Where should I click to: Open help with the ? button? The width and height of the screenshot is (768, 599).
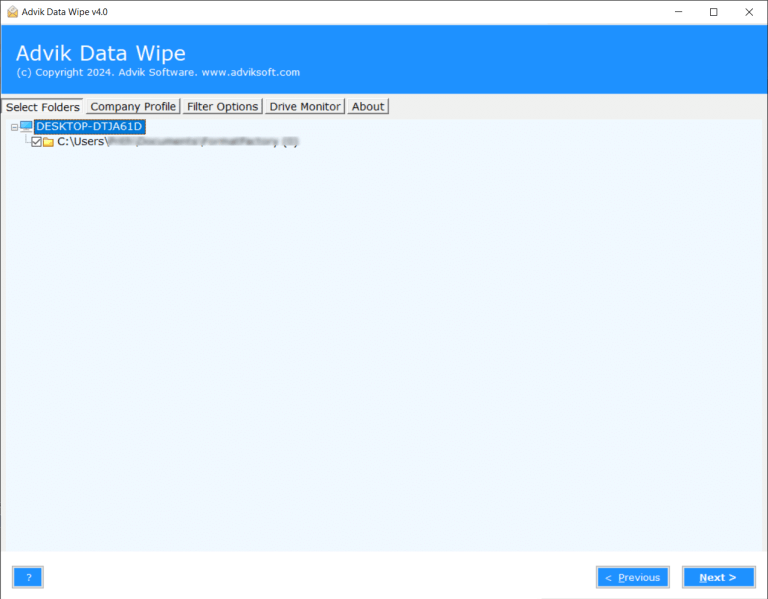[28, 577]
